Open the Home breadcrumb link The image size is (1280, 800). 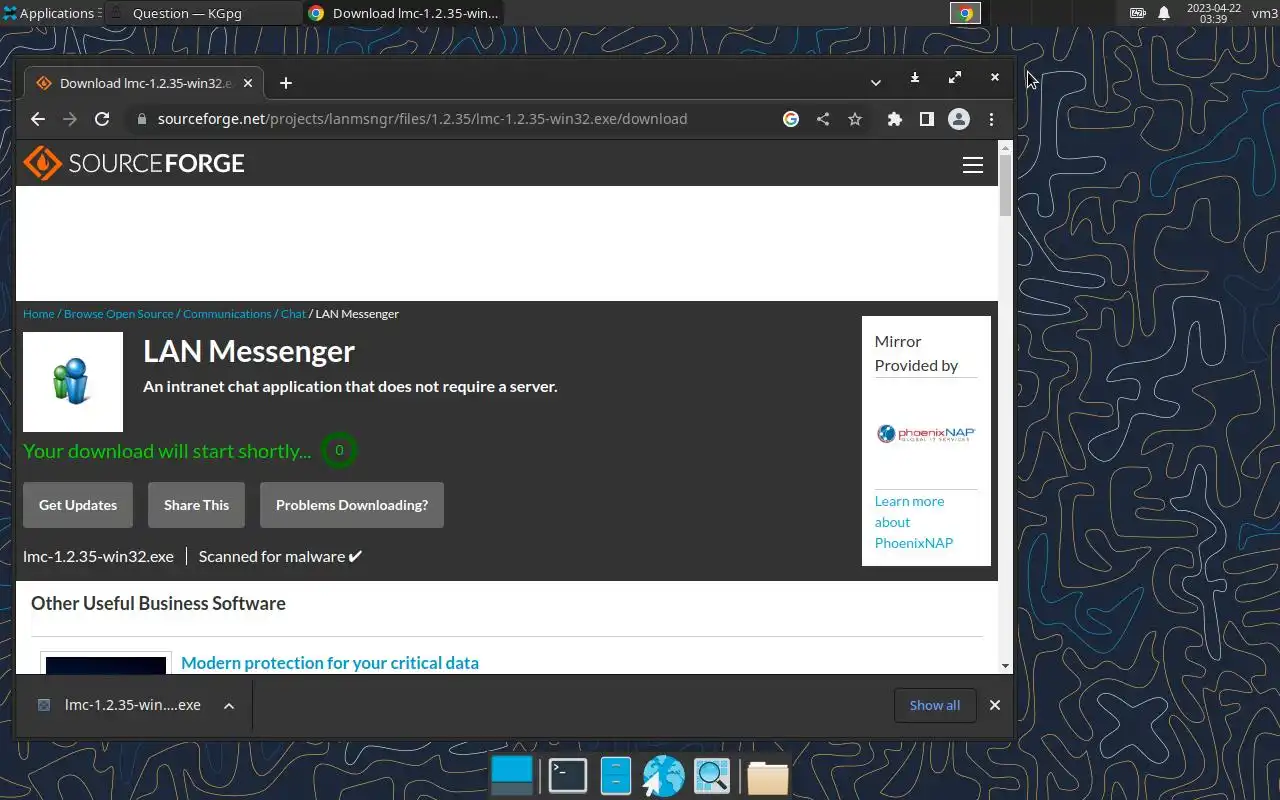pos(39,314)
